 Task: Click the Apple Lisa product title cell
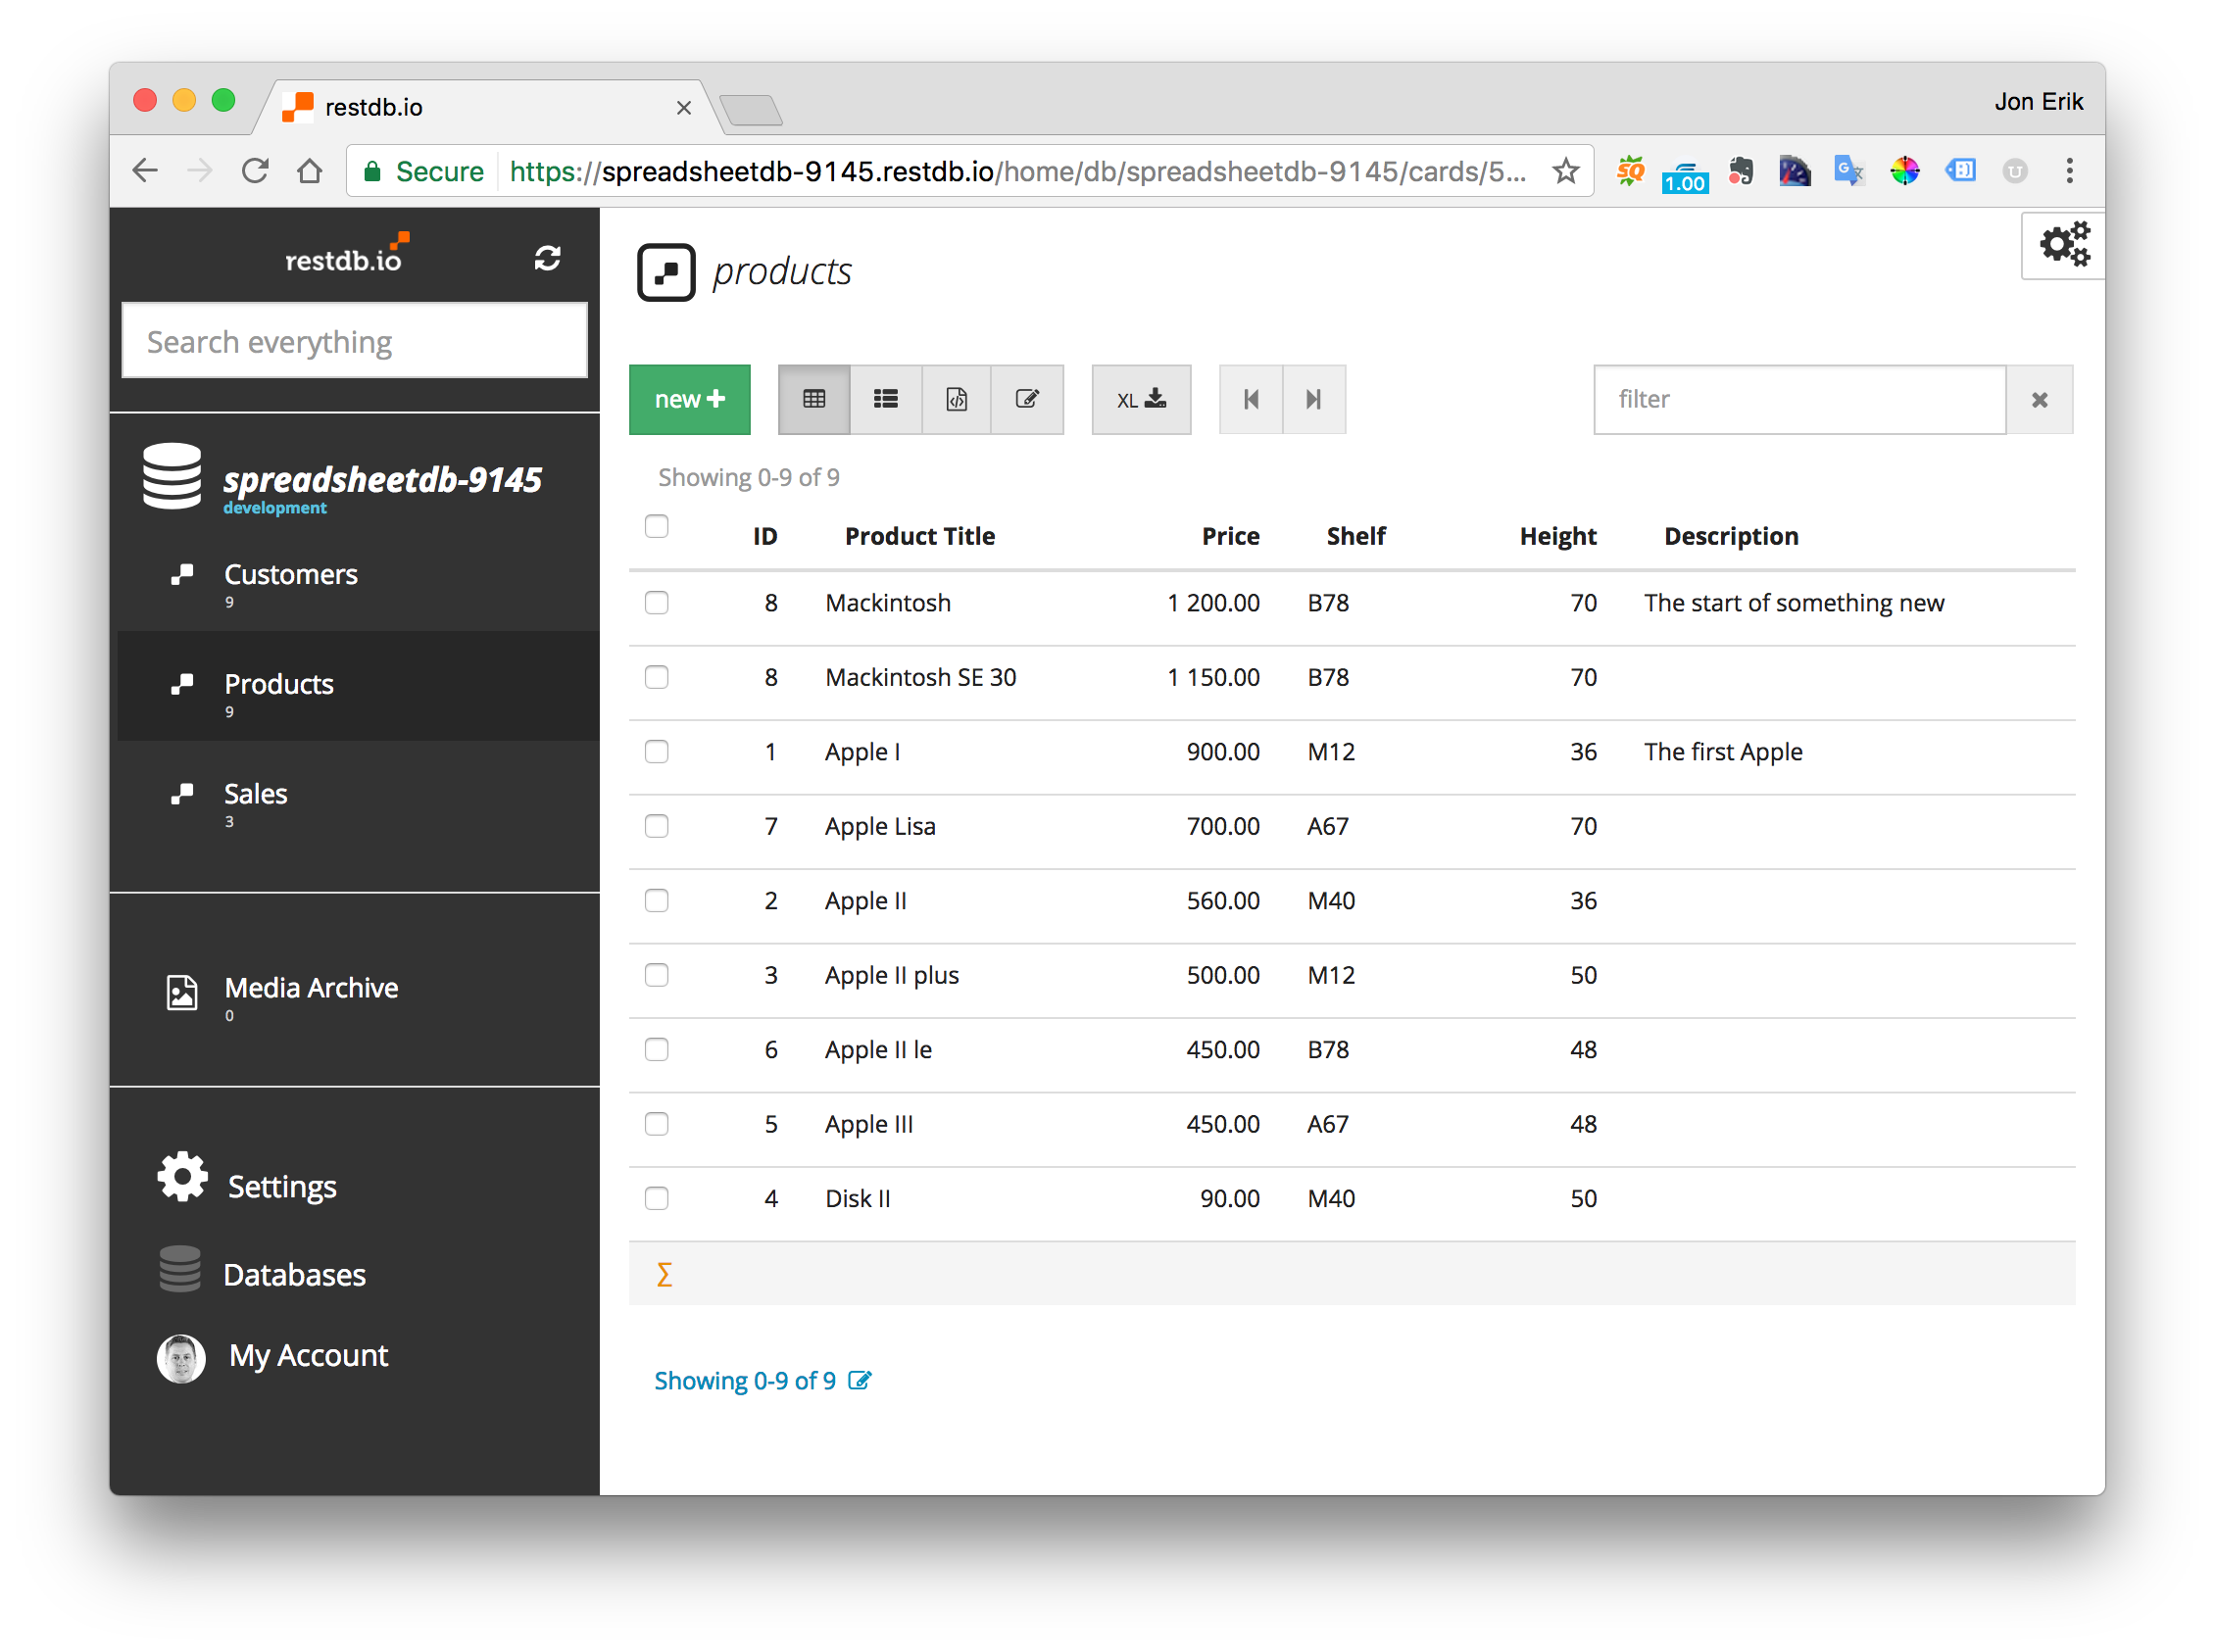[880, 827]
